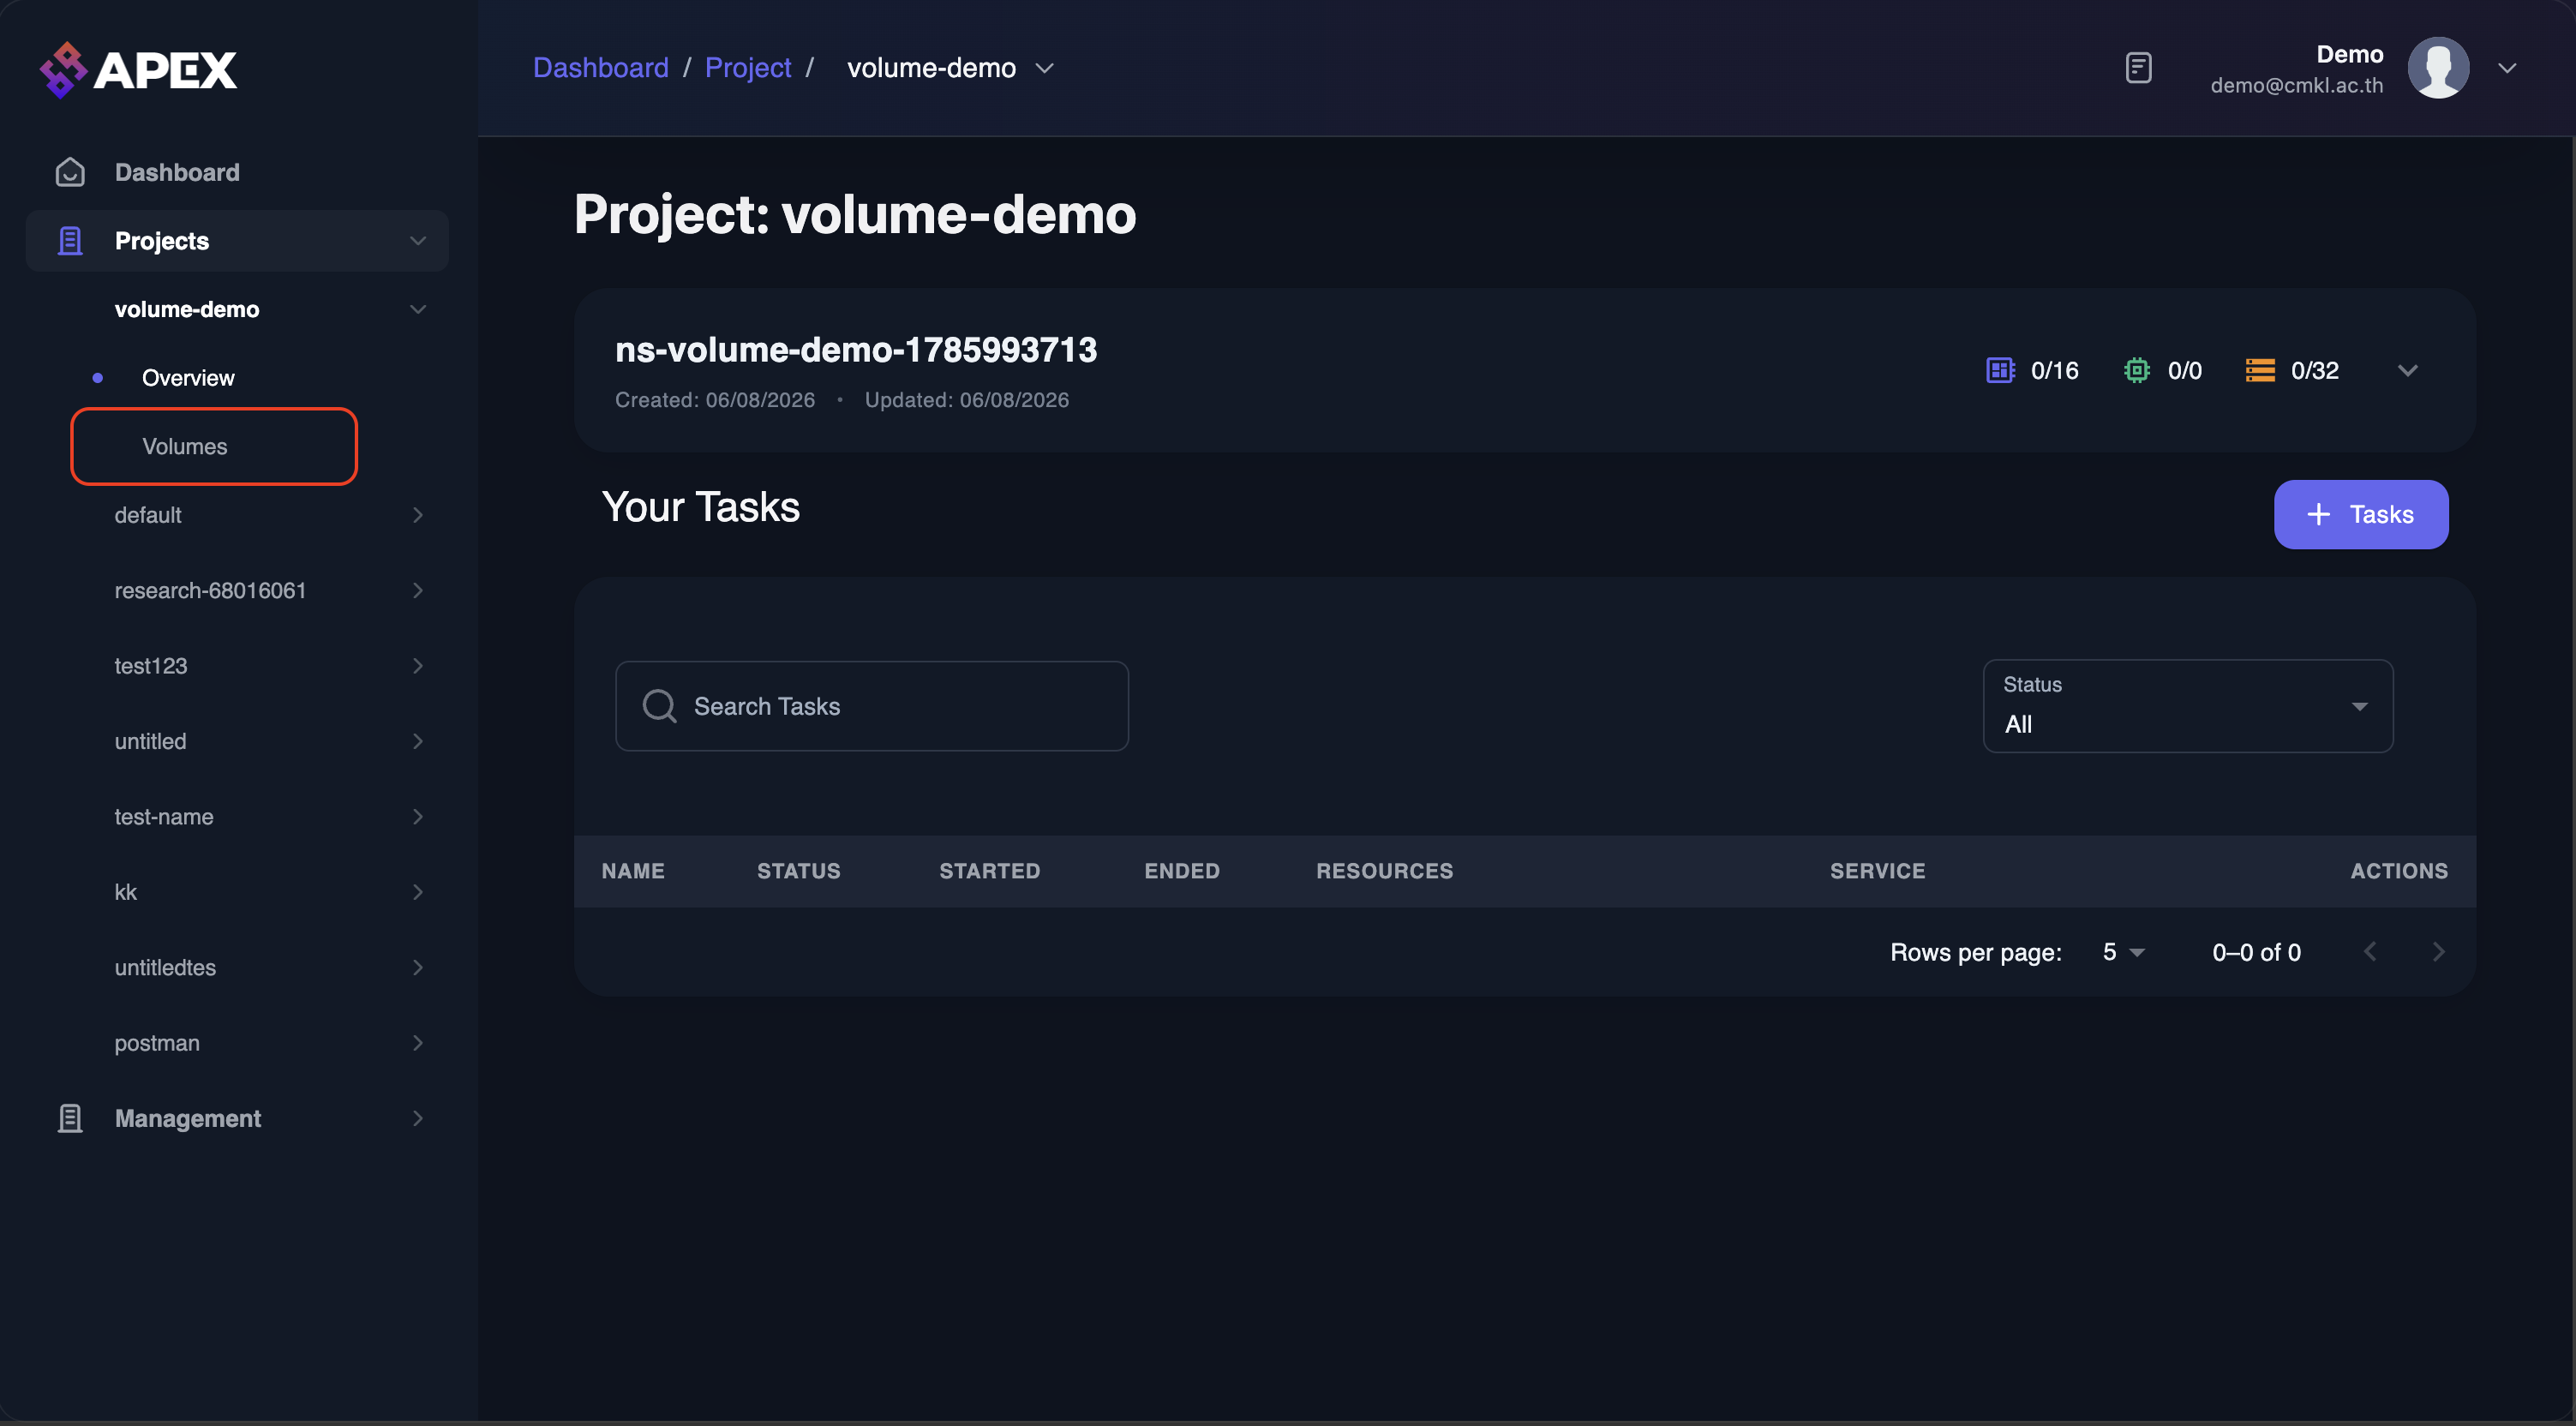Click the Management building icon
Image resolution: width=2576 pixels, height=1426 pixels.
(70, 1118)
